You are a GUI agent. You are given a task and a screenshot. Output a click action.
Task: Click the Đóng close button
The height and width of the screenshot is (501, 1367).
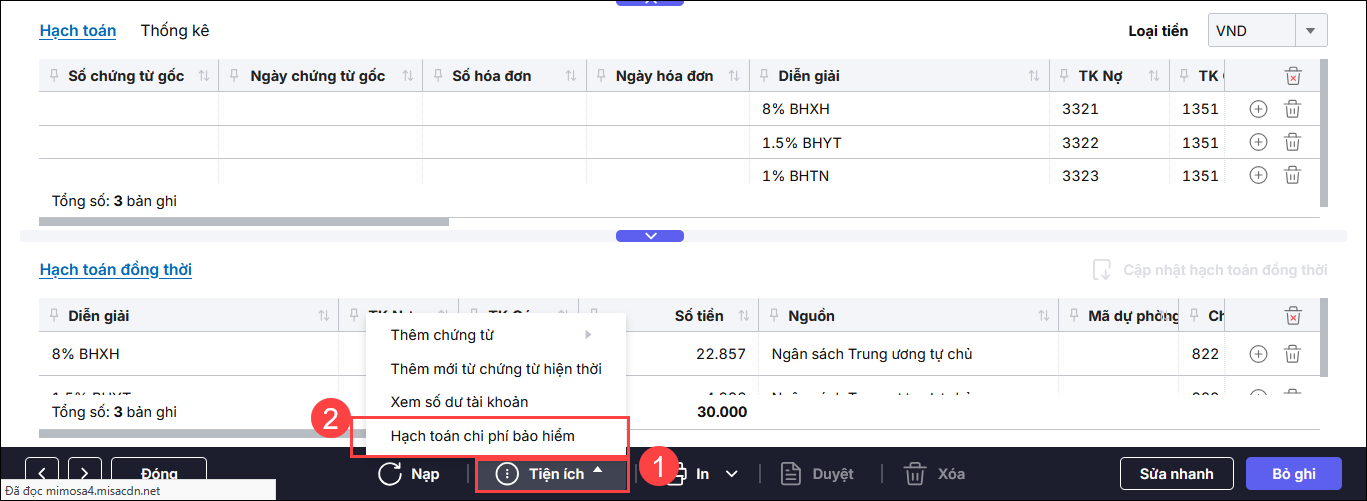(158, 474)
